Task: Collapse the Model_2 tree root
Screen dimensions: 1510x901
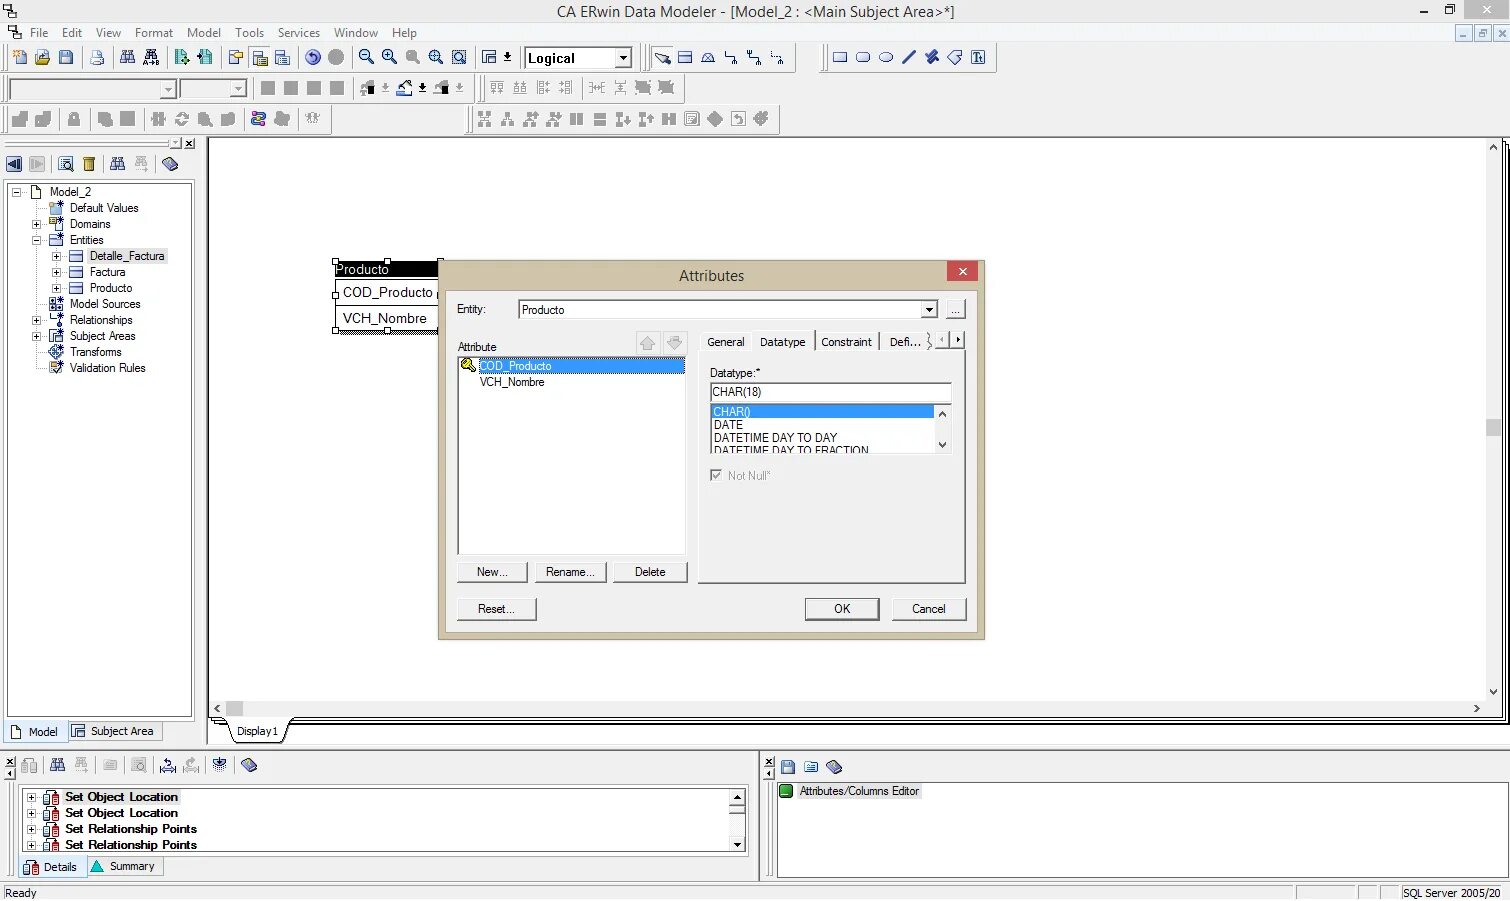Action: click(x=17, y=192)
